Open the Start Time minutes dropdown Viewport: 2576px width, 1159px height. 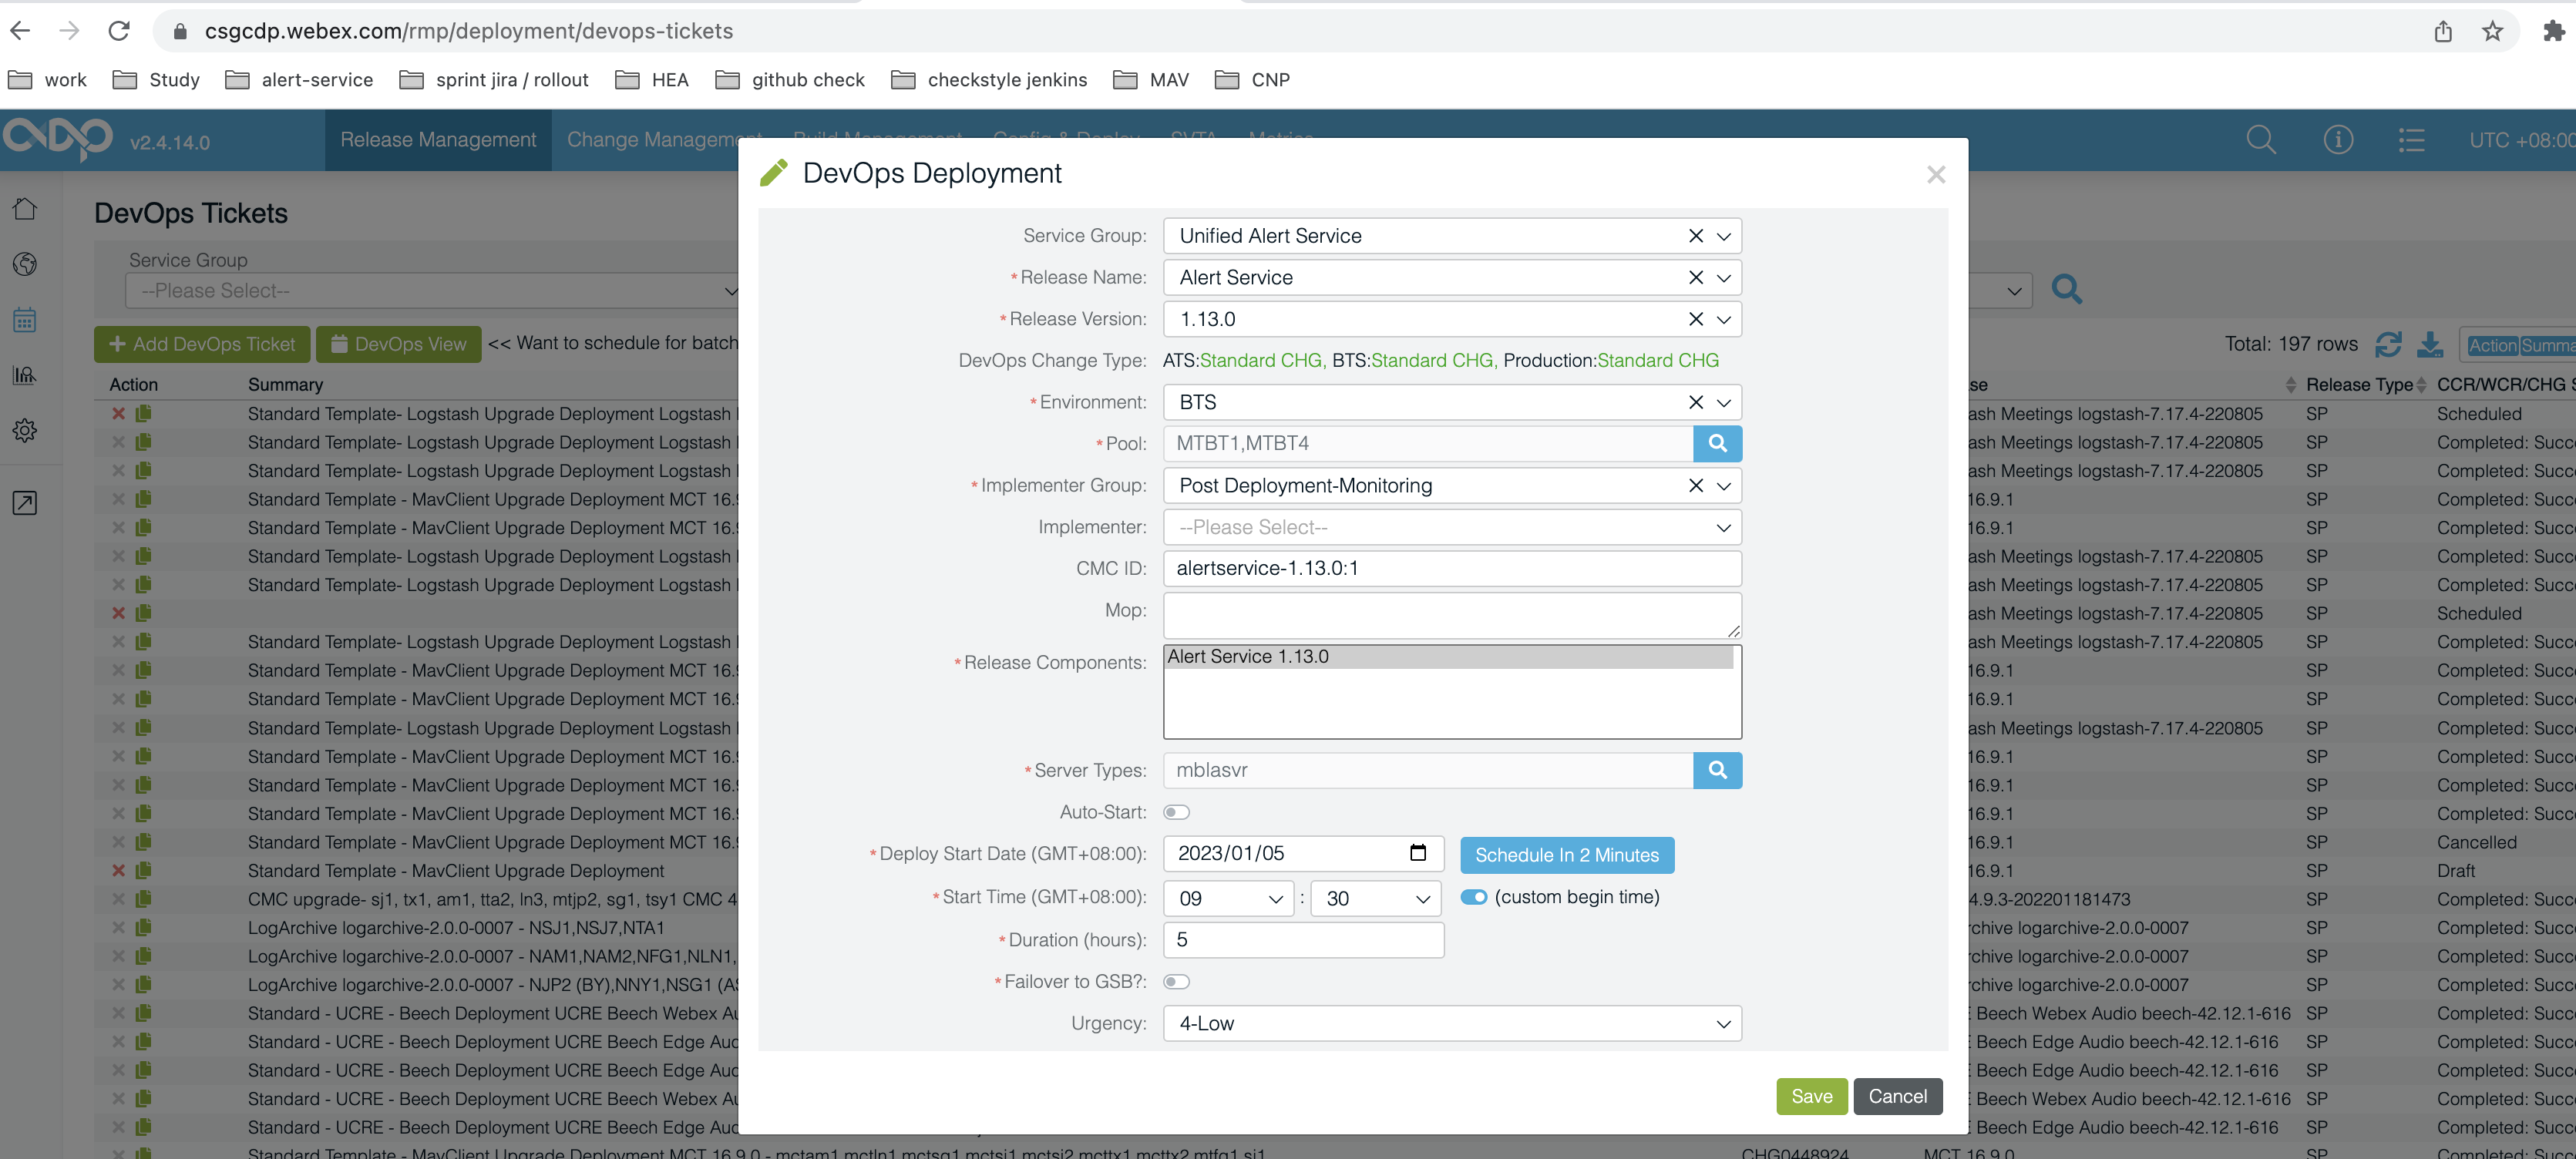pos(1376,898)
